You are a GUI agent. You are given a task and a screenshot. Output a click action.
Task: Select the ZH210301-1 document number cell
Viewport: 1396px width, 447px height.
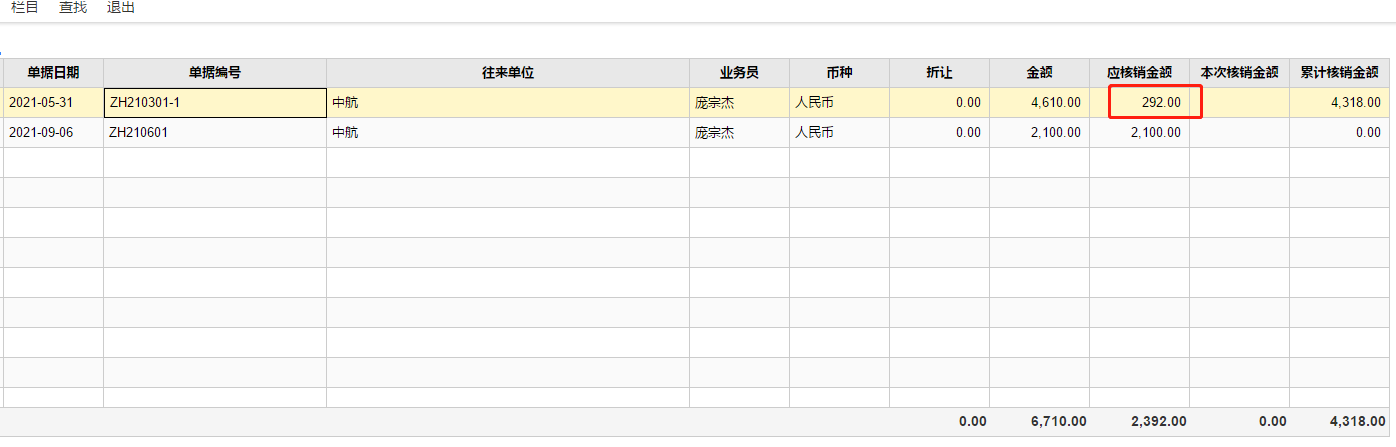(x=215, y=102)
